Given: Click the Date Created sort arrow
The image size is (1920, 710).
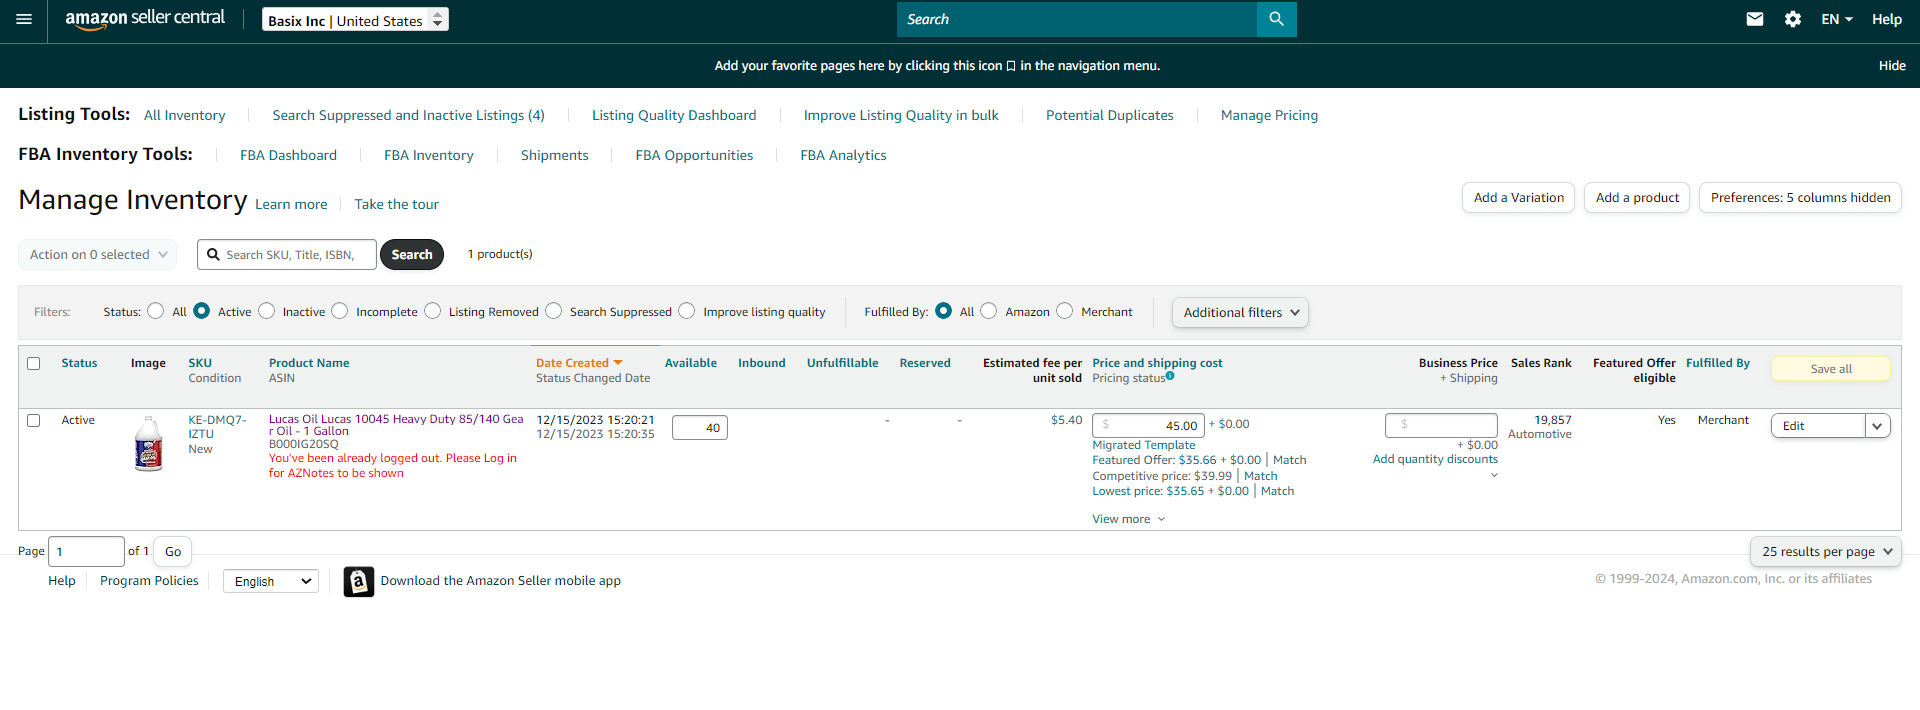Looking at the screenshot, I should point(618,362).
